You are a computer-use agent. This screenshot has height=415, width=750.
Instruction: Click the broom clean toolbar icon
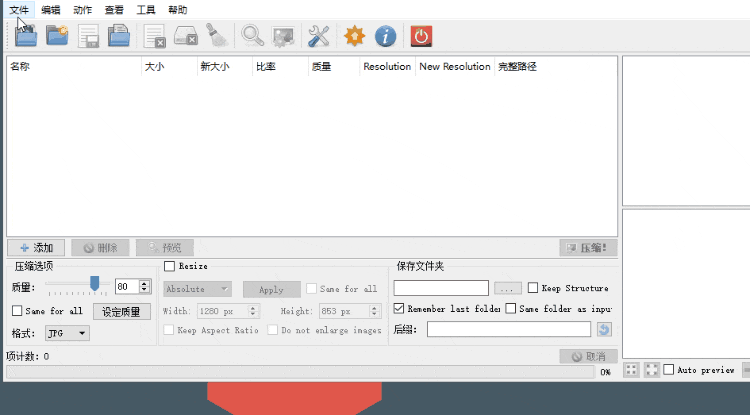(x=217, y=36)
